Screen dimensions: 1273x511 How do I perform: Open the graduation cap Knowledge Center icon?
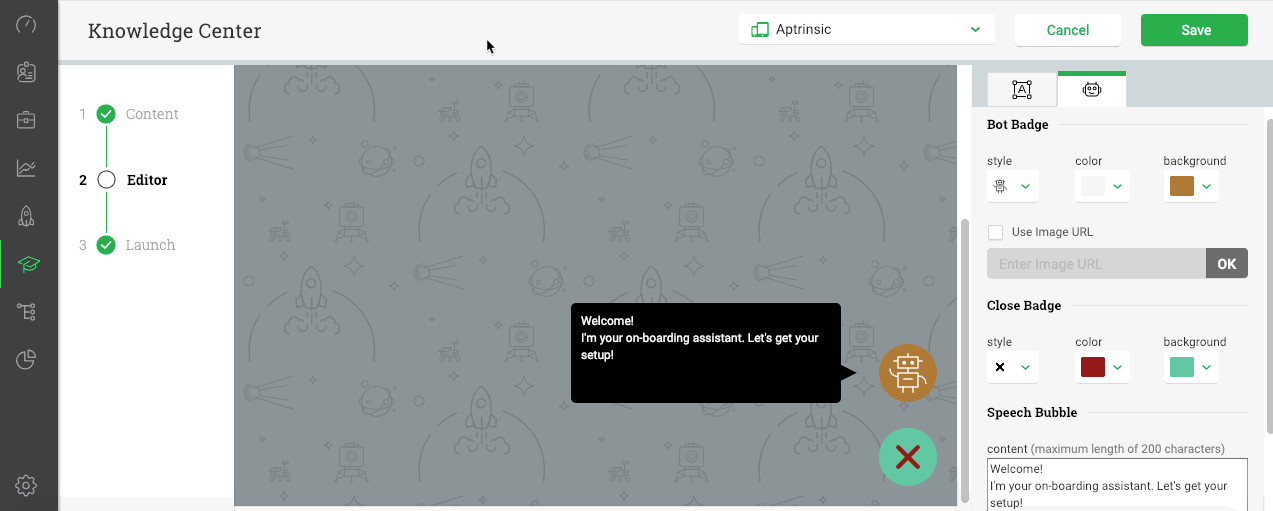click(28, 264)
